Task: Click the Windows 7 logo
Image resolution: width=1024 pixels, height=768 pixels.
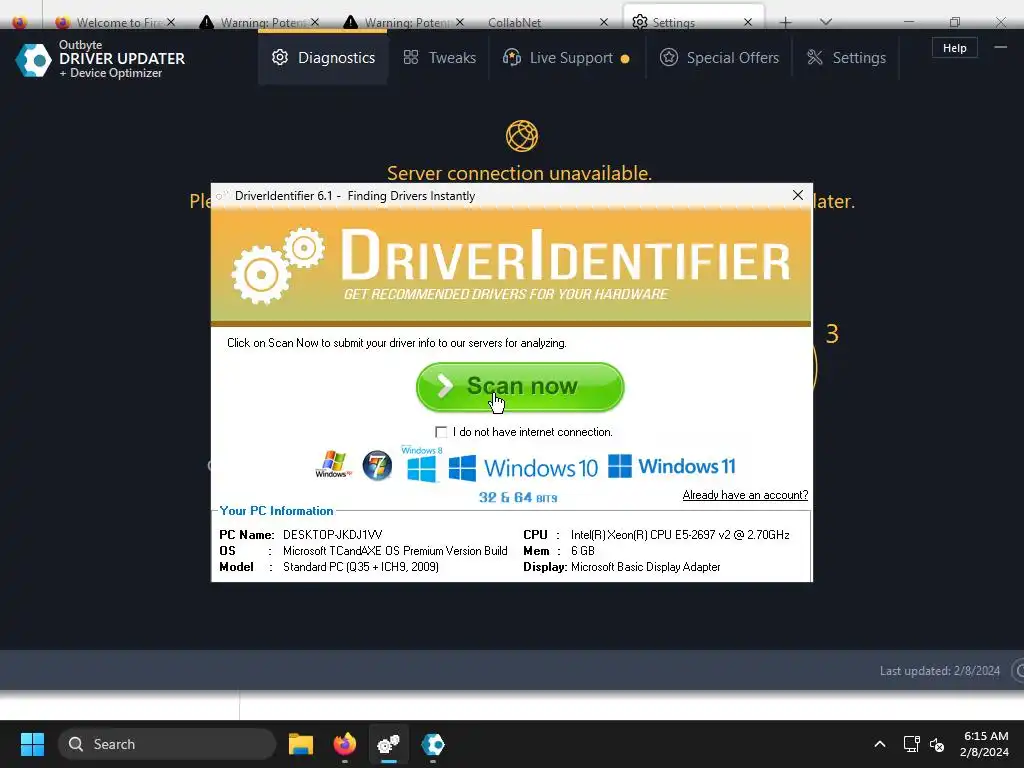Action: [x=377, y=466]
